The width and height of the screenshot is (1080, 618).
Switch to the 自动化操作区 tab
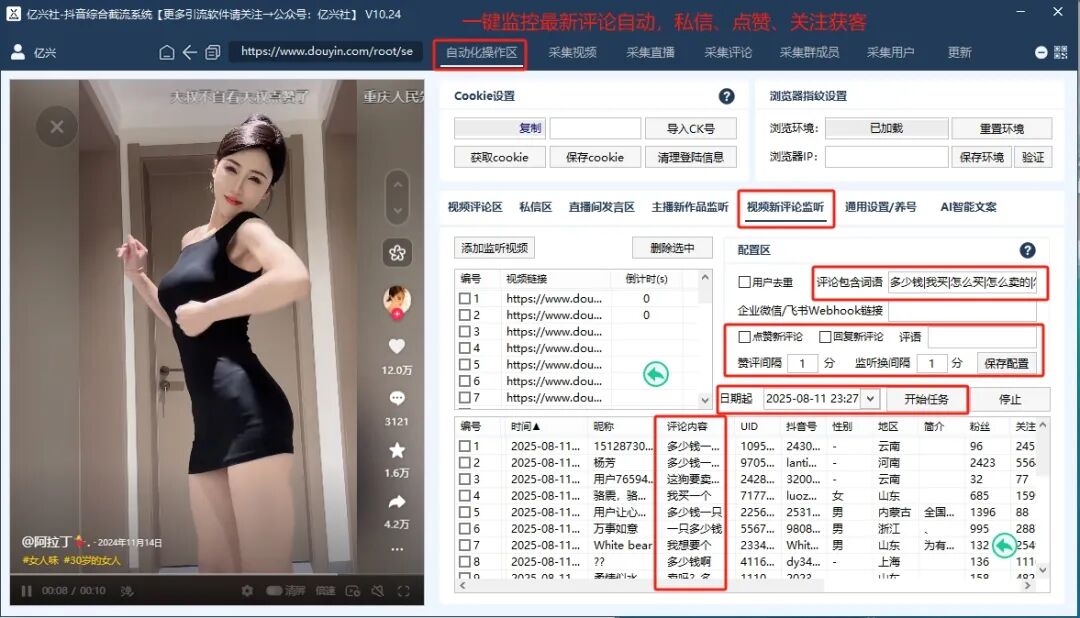(481, 52)
